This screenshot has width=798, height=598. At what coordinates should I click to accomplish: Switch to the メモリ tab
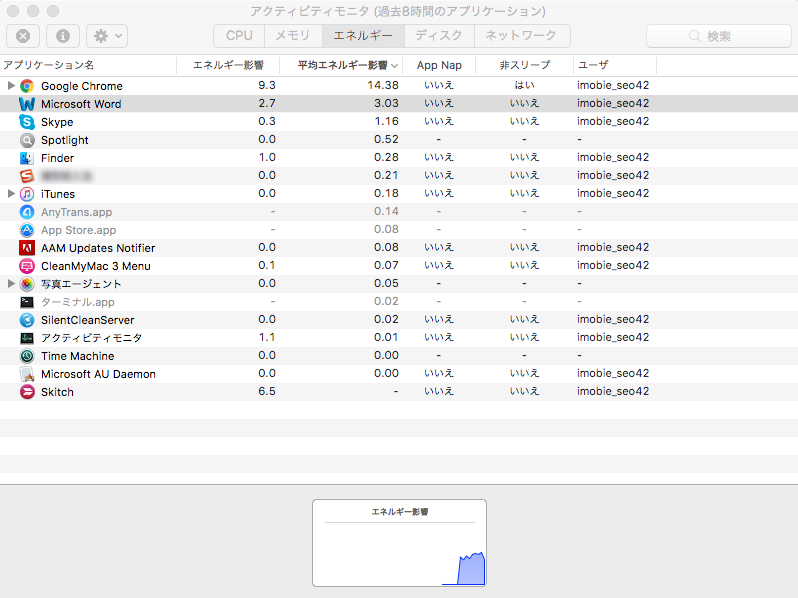coord(293,36)
